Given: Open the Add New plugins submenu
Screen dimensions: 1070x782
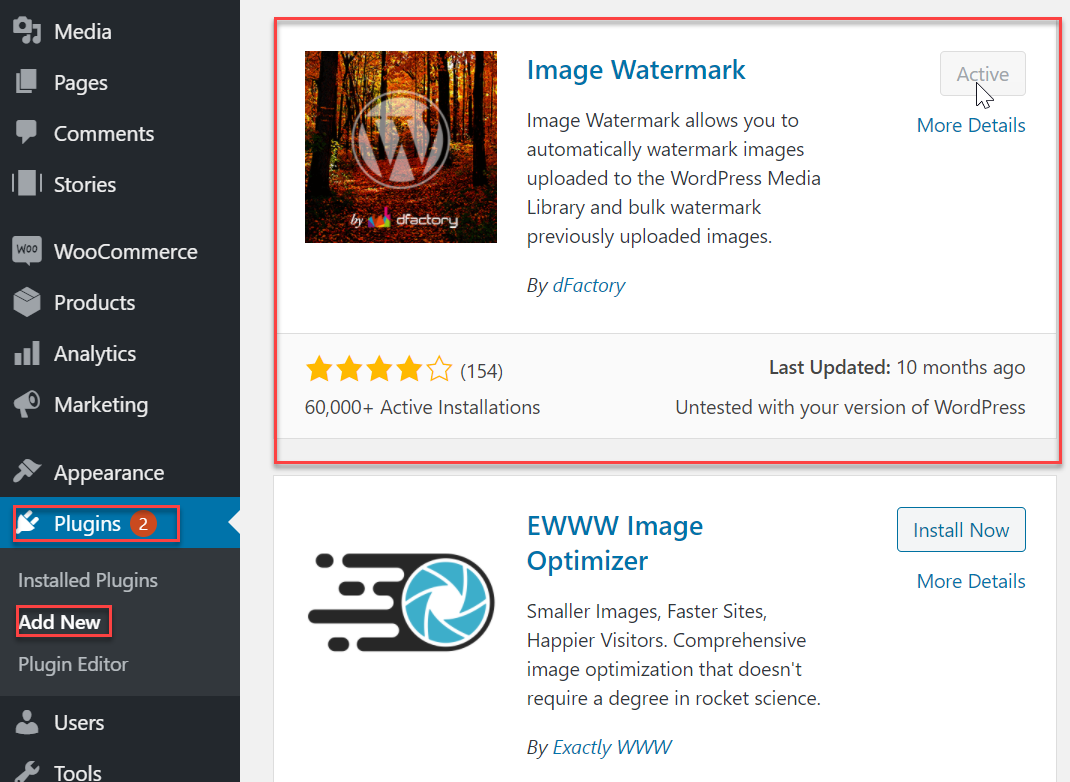Looking at the screenshot, I should point(60,622).
